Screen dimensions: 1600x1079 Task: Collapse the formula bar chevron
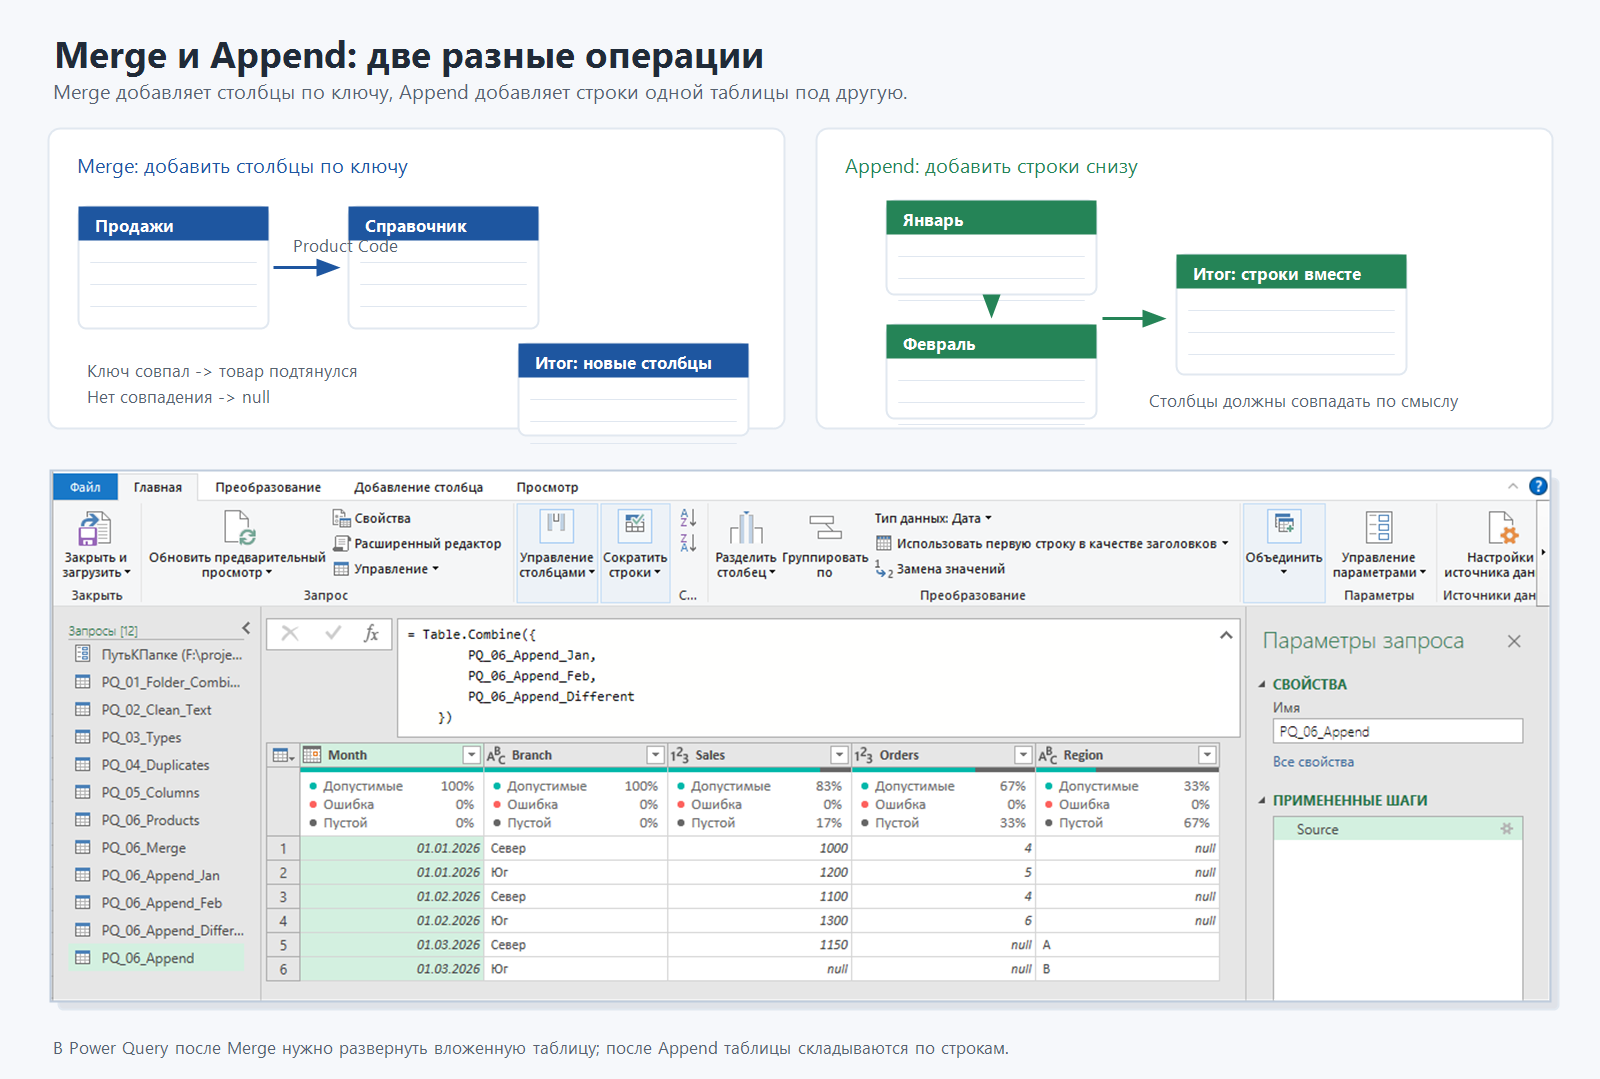pos(1226,635)
